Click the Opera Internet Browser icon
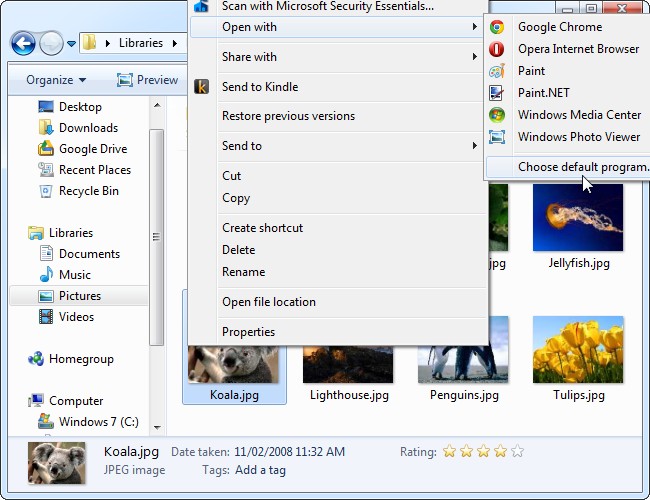Viewport: 650px width, 500px height. [497, 49]
